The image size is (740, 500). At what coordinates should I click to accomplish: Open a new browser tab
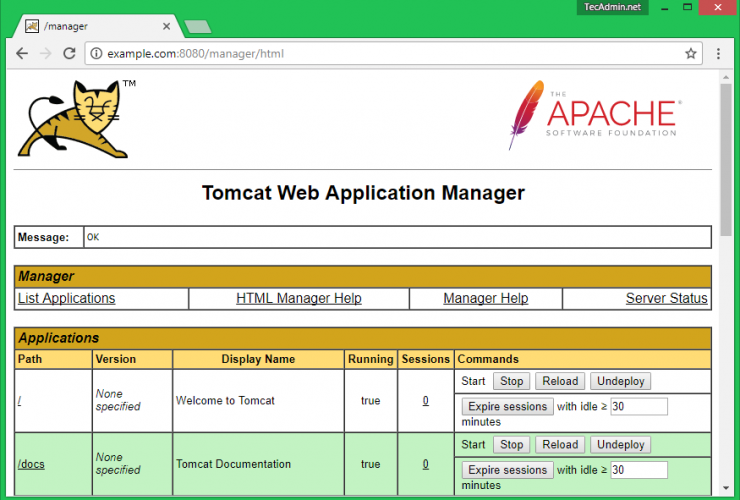point(197,26)
